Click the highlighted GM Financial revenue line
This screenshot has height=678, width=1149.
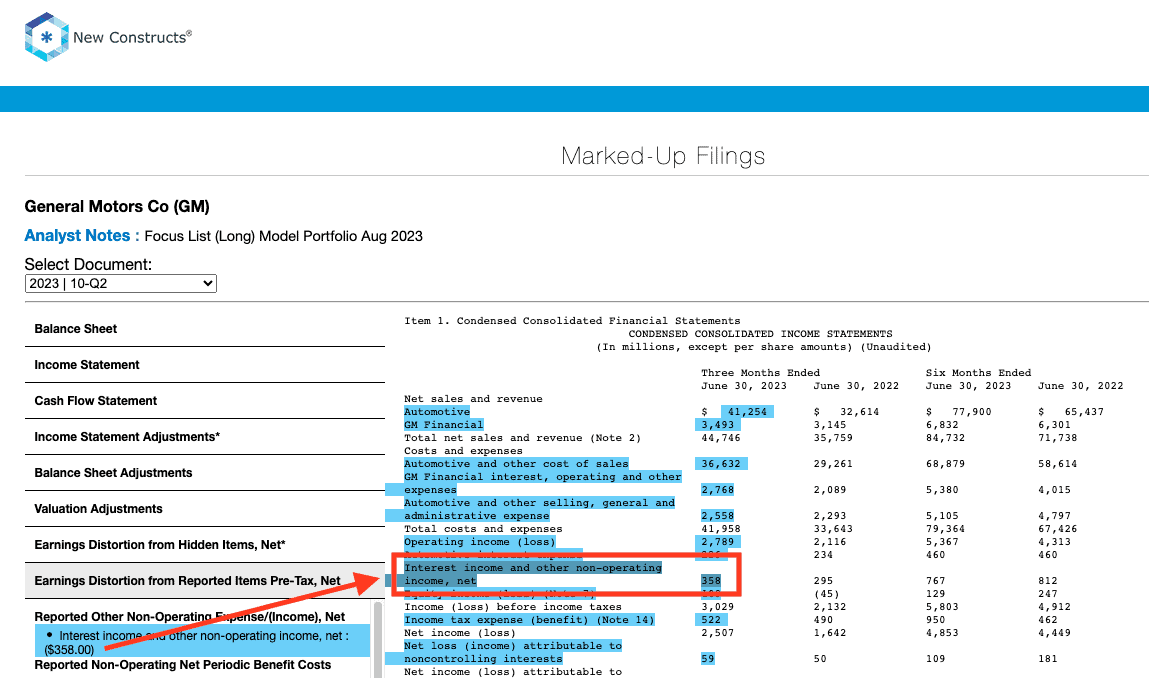(443, 425)
